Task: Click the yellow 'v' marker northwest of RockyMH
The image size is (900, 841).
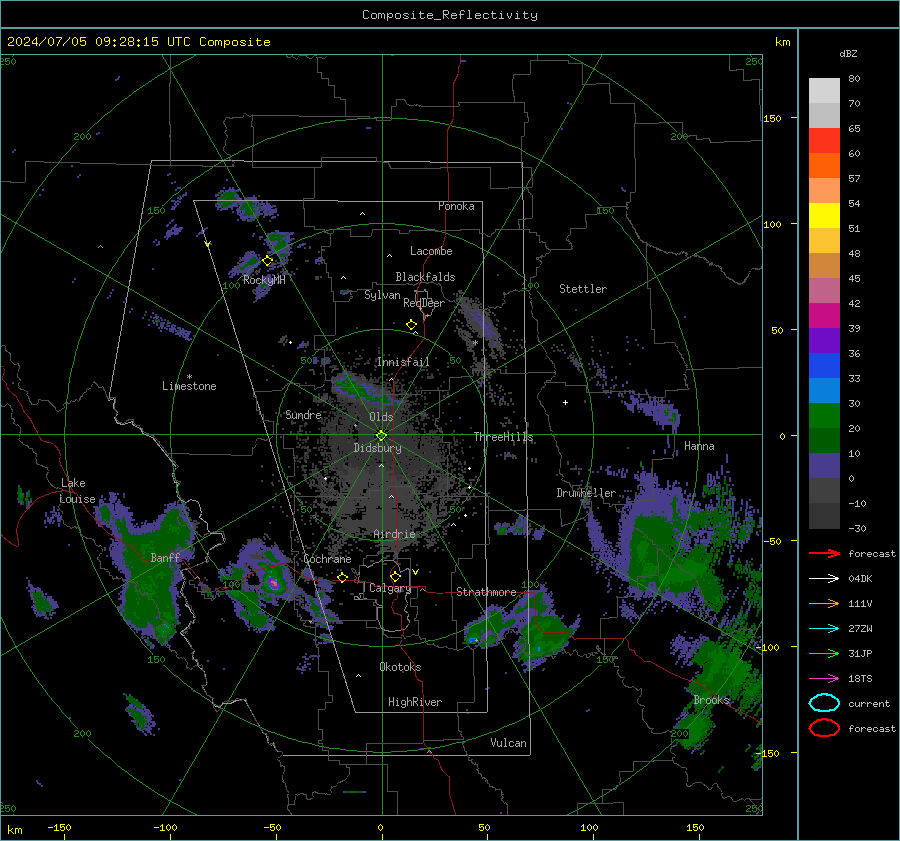Action: tap(208, 244)
